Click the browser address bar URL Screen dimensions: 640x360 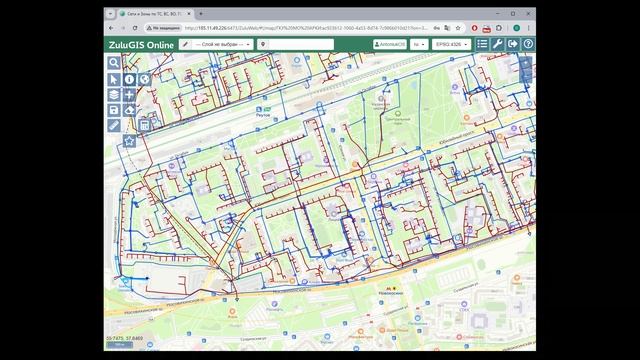pyautogui.click(x=306, y=28)
